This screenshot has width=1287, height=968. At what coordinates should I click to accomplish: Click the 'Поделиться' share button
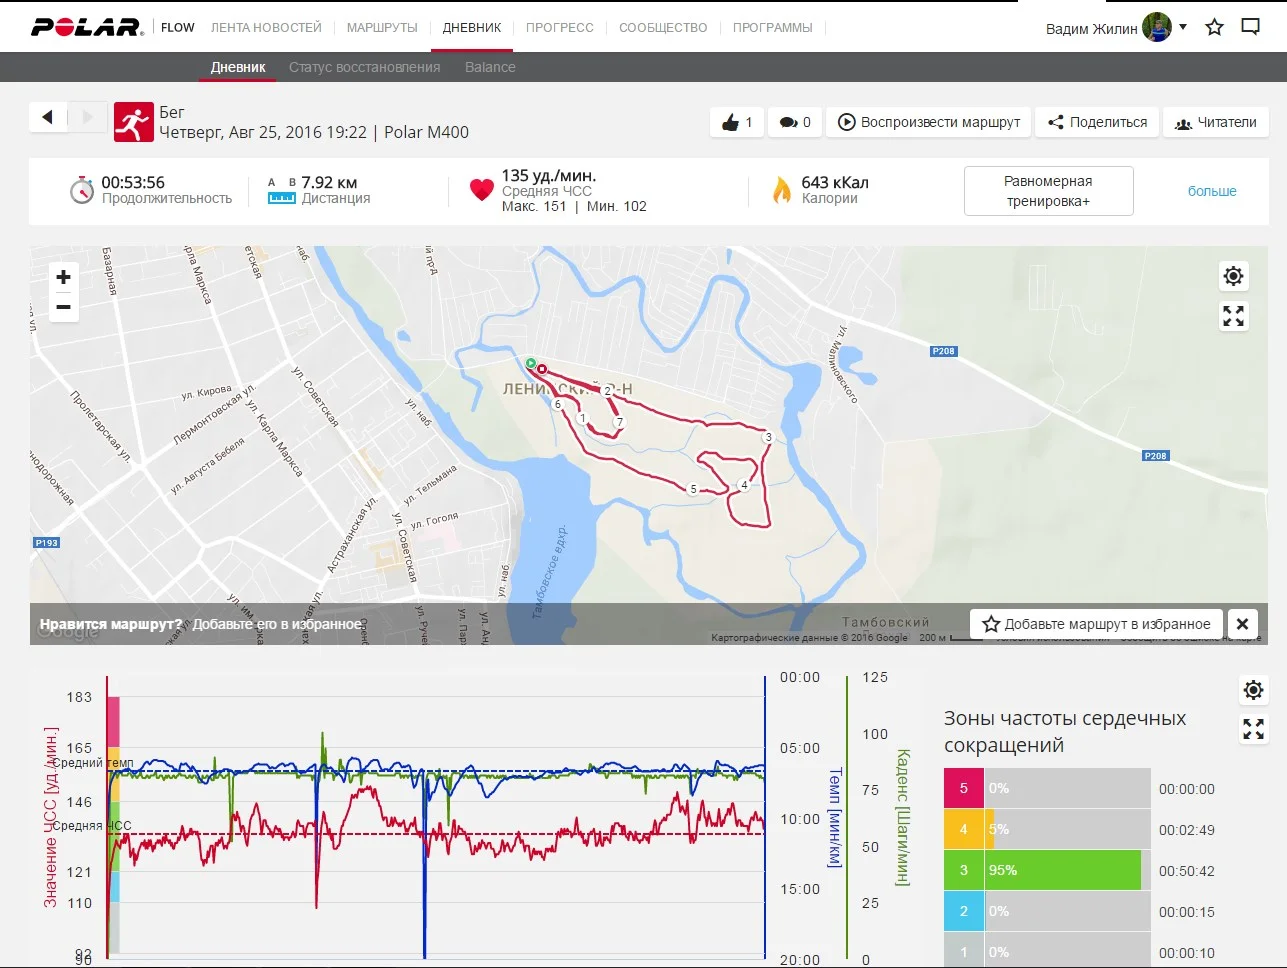click(x=1096, y=122)
